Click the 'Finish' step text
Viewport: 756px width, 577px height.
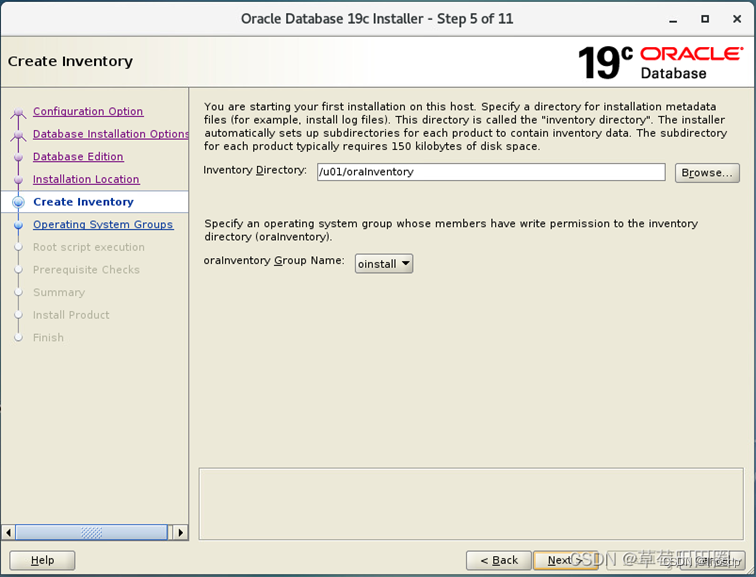48,338
